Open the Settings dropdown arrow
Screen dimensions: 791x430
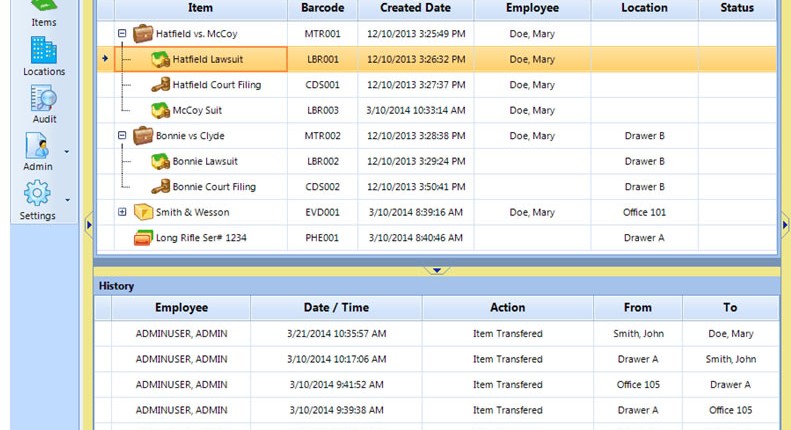point(67,200)
